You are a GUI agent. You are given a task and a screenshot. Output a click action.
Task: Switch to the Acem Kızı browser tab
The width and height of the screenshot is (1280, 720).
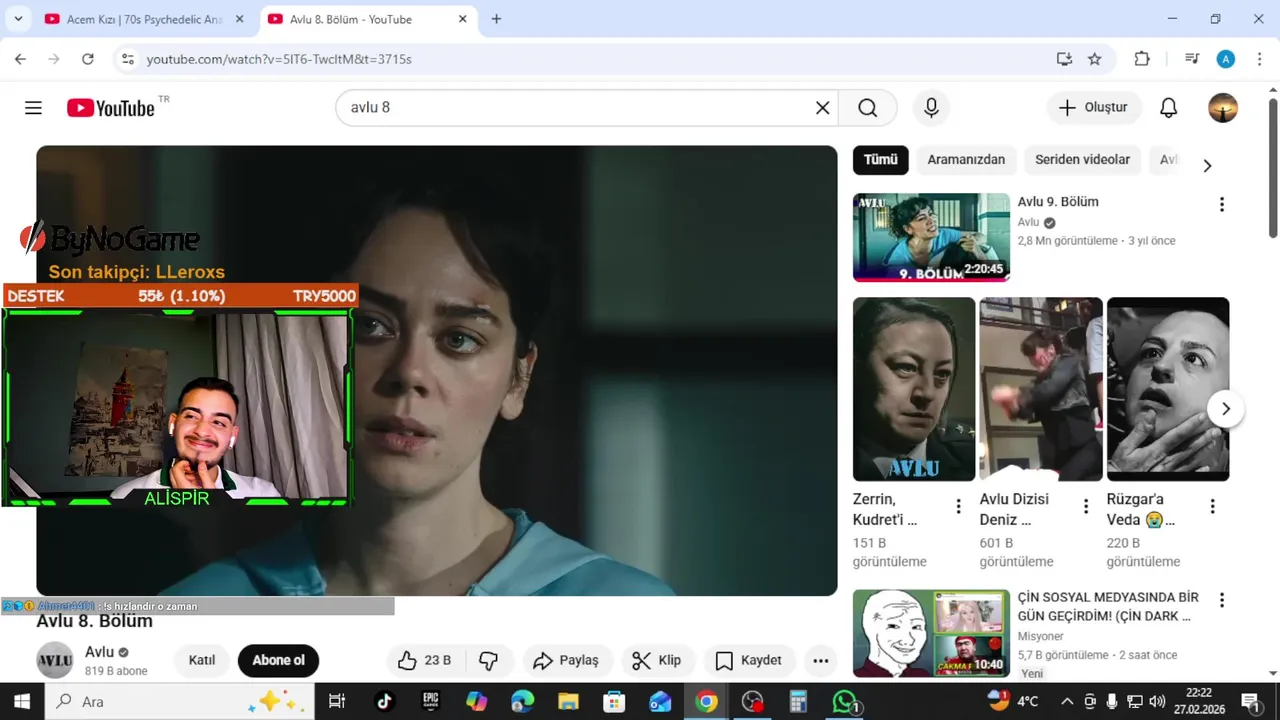click(x=146, y=19)
